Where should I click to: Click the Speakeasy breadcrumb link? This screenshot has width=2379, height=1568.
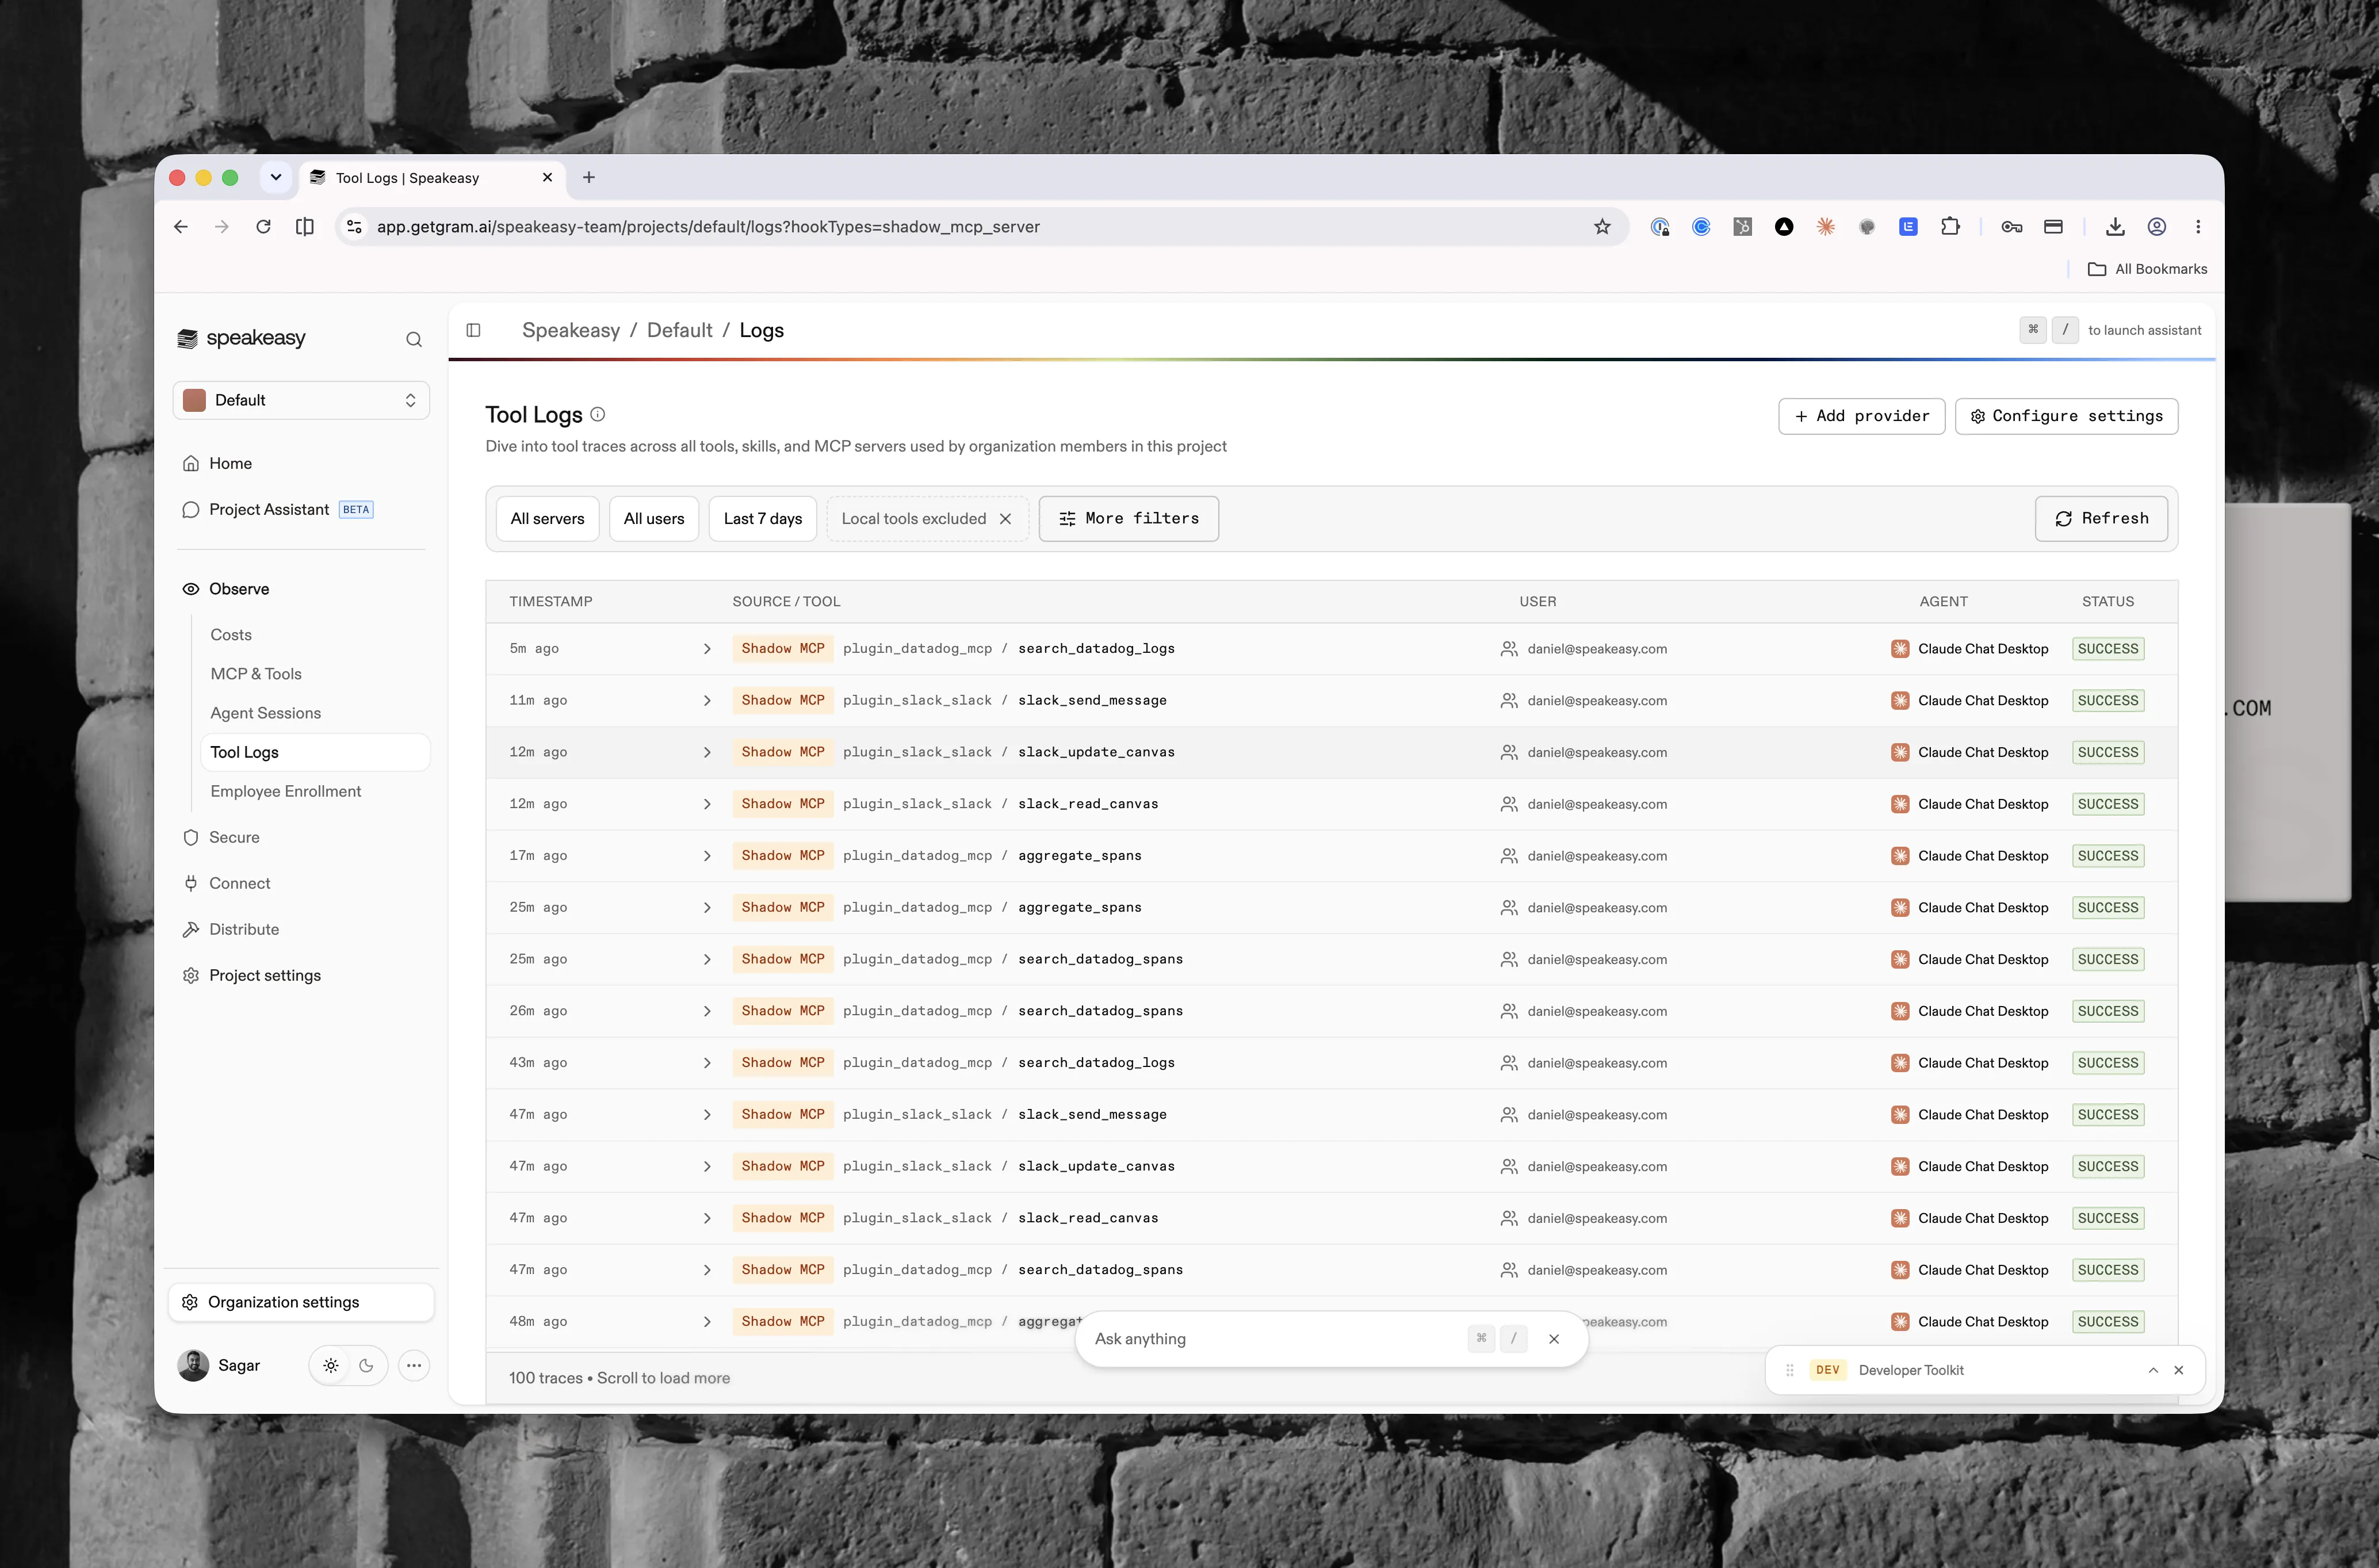[x=571, y=330]
